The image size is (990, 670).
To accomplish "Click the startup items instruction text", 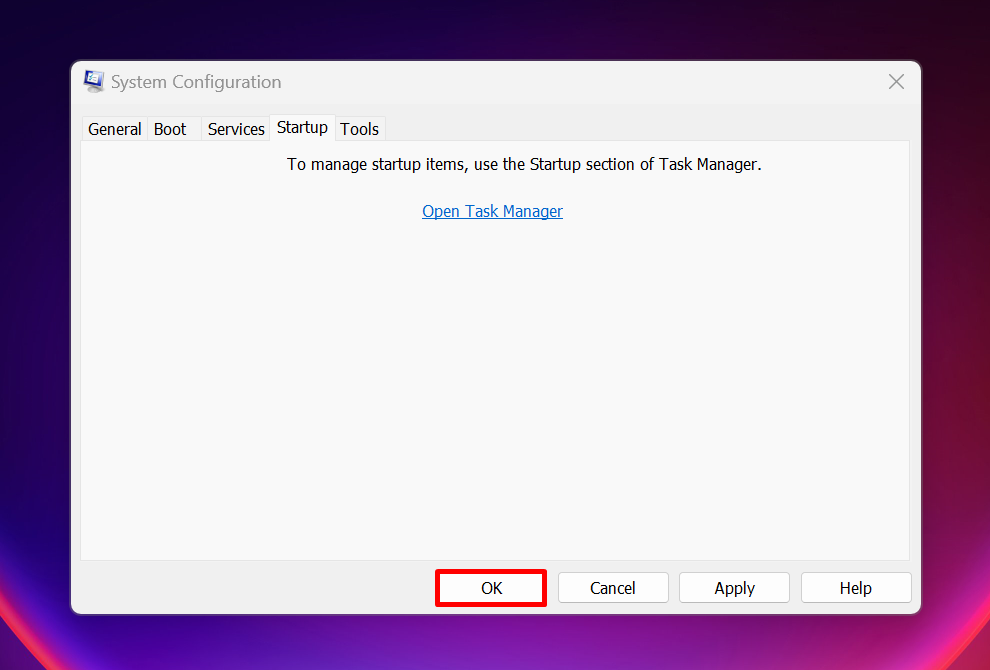I will click(x=524, y=163).
